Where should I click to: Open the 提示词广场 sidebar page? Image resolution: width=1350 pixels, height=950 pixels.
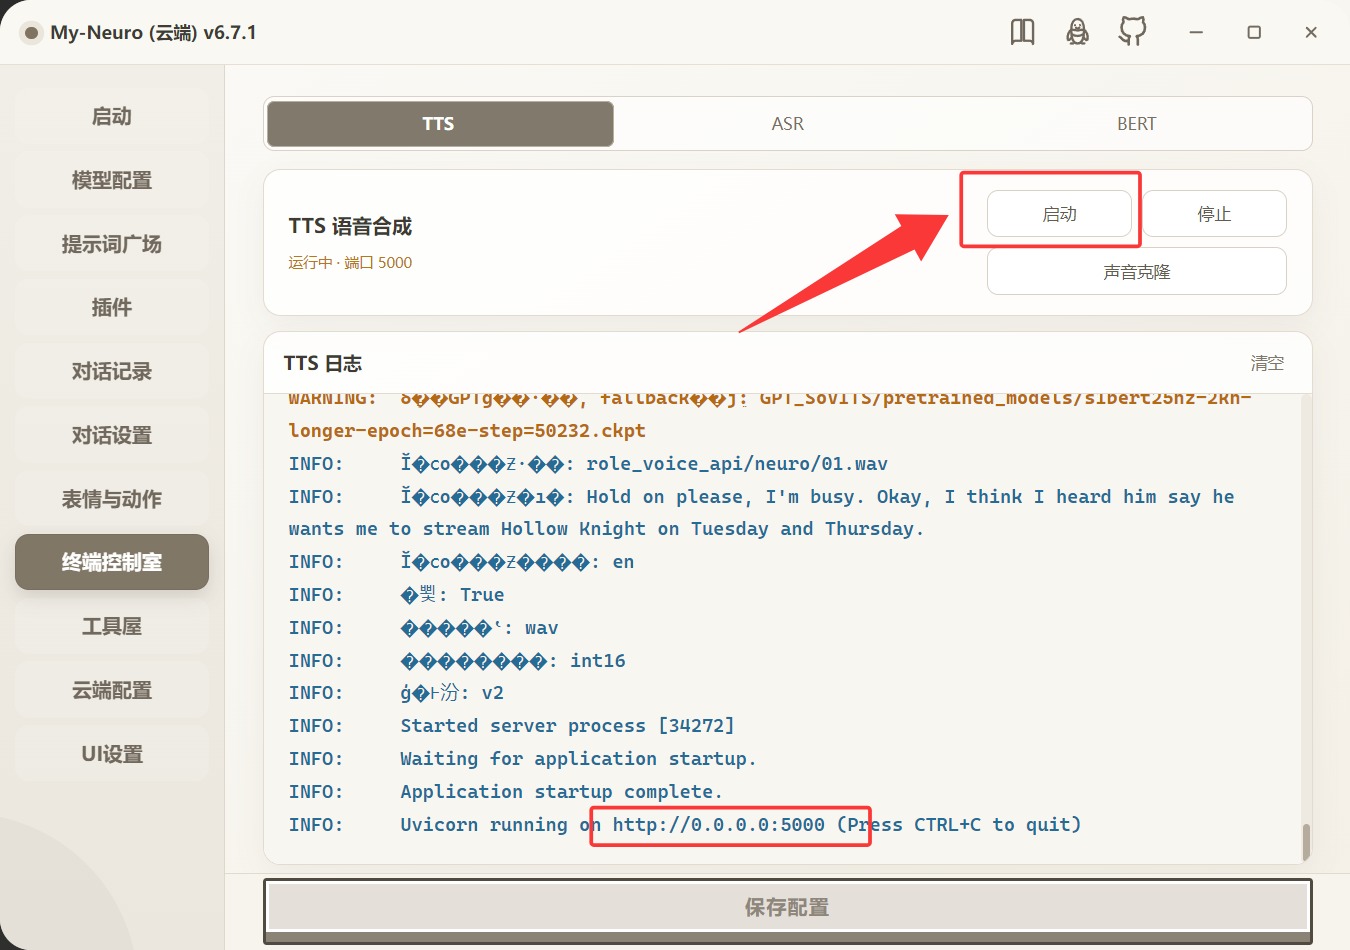(112, 244)
